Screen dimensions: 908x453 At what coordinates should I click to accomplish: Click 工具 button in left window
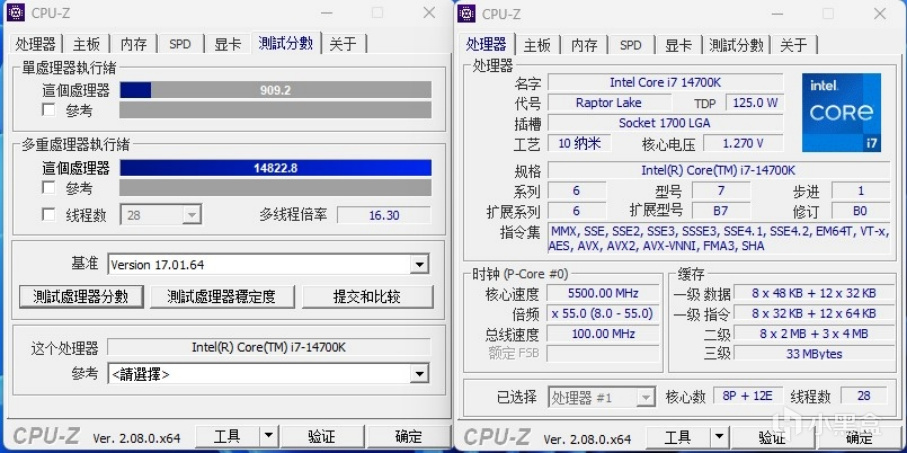pos(228,436)
